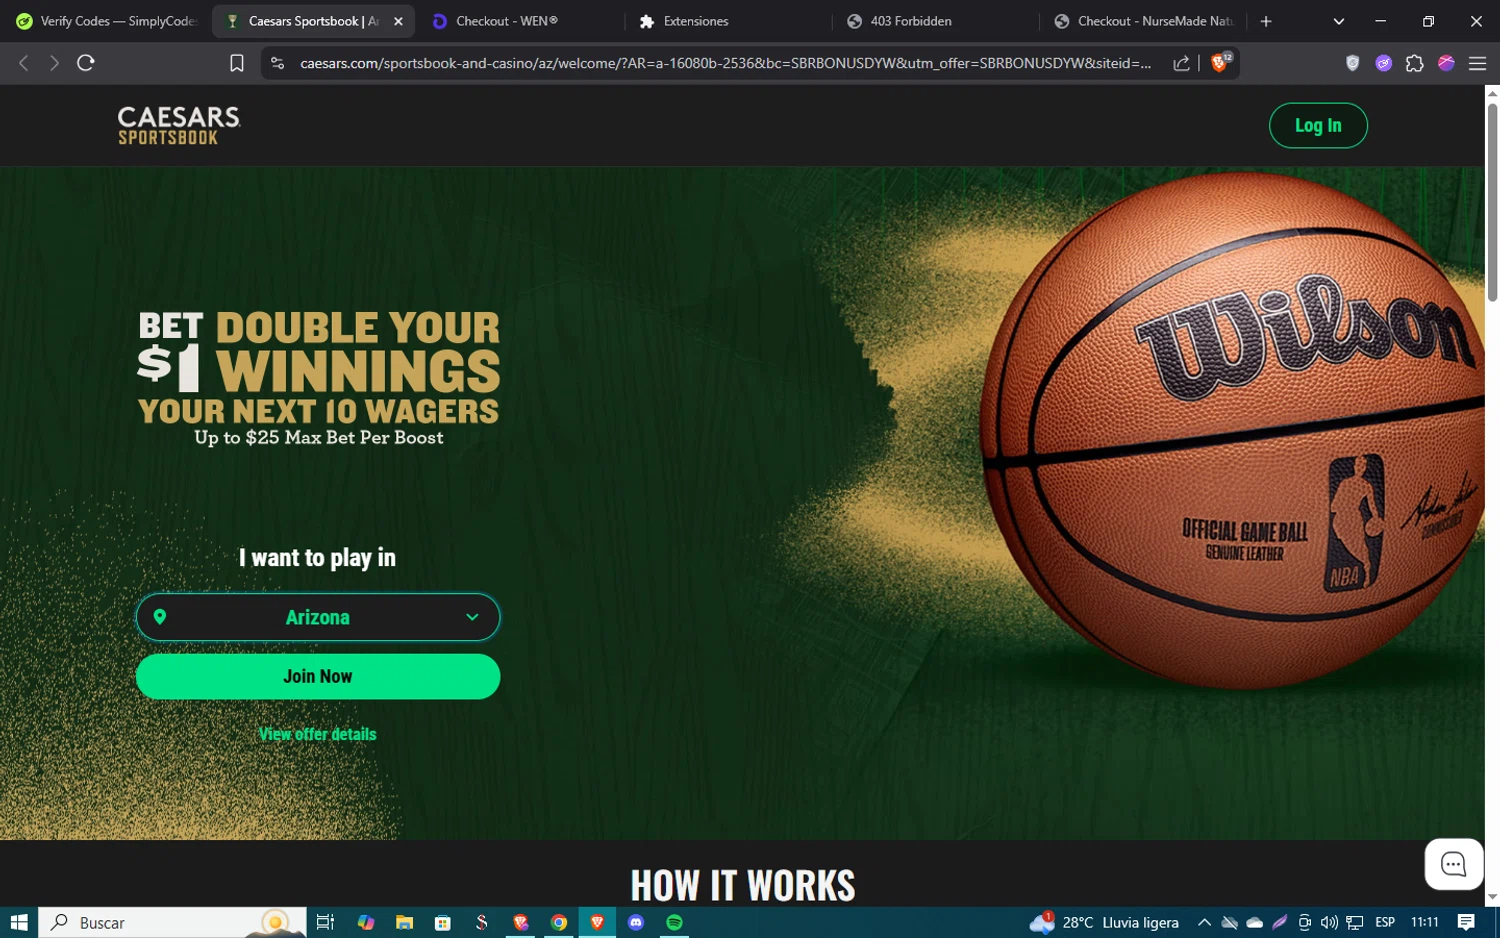
Task: Close the Caesars Sportsbook tab
Action: click(398, 21)
